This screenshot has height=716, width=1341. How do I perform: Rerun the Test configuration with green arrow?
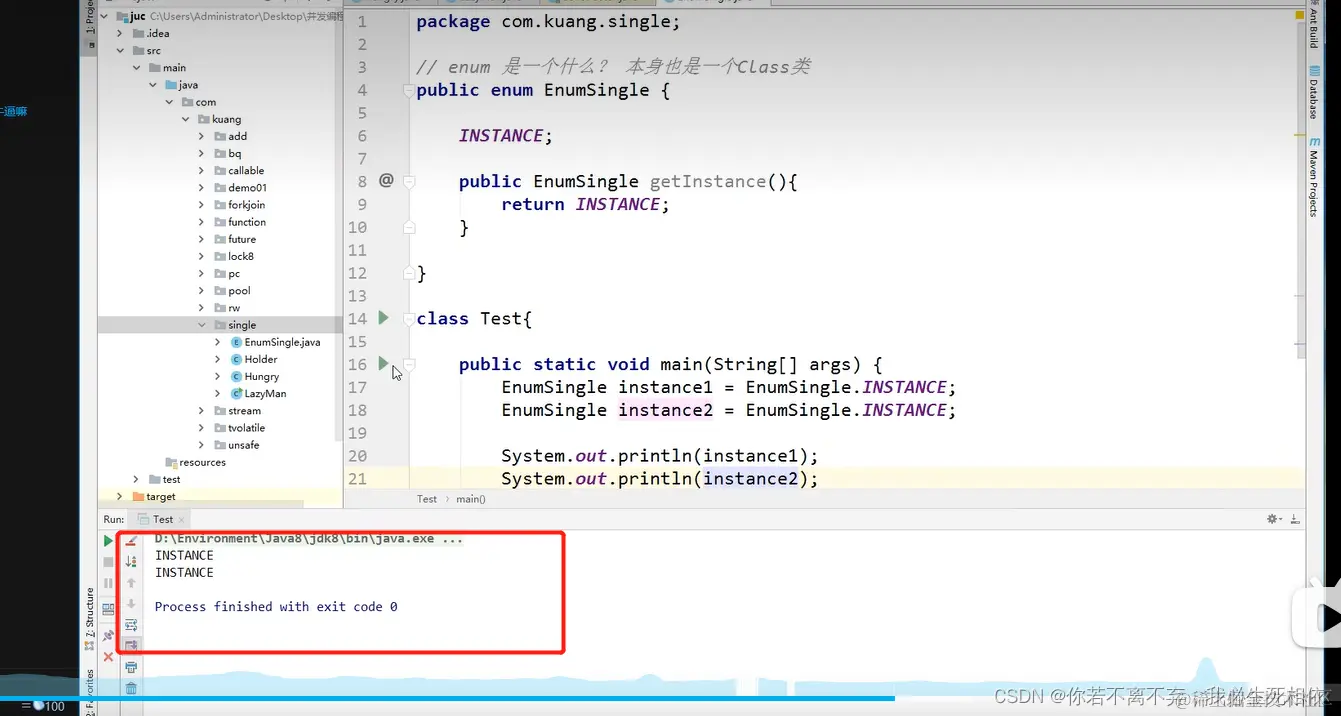pyautogui.click(x=109, y=541)
